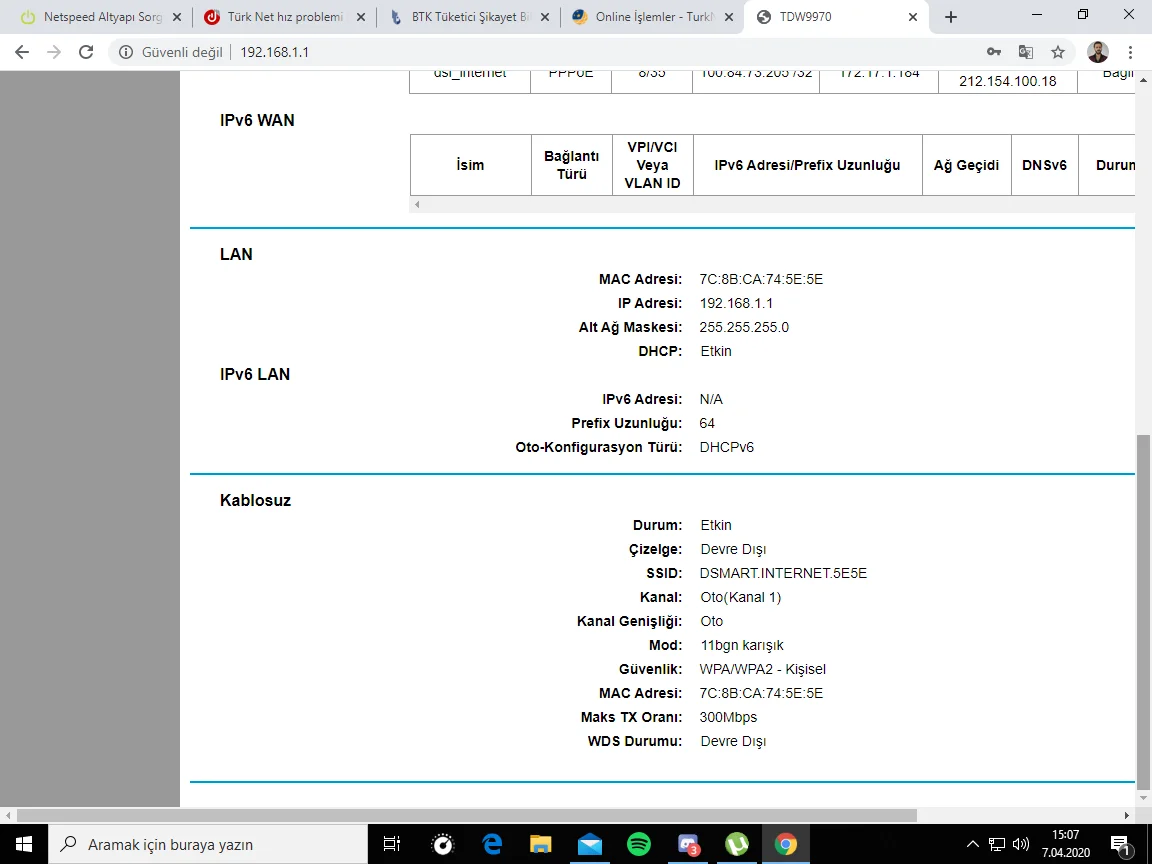Click the LAN IP value 192.168.1.1
This screenshot has width=1152, height=864.
click(736, 303)
